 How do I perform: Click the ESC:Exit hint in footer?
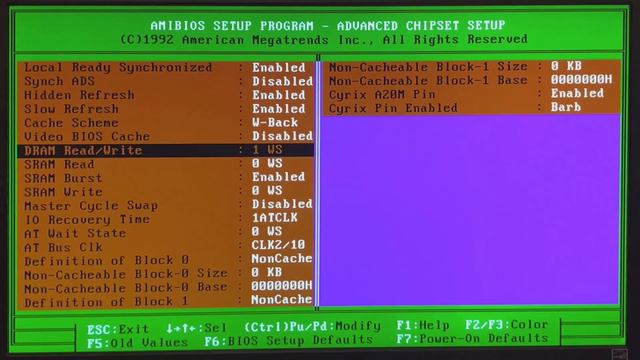pos(118,329)
